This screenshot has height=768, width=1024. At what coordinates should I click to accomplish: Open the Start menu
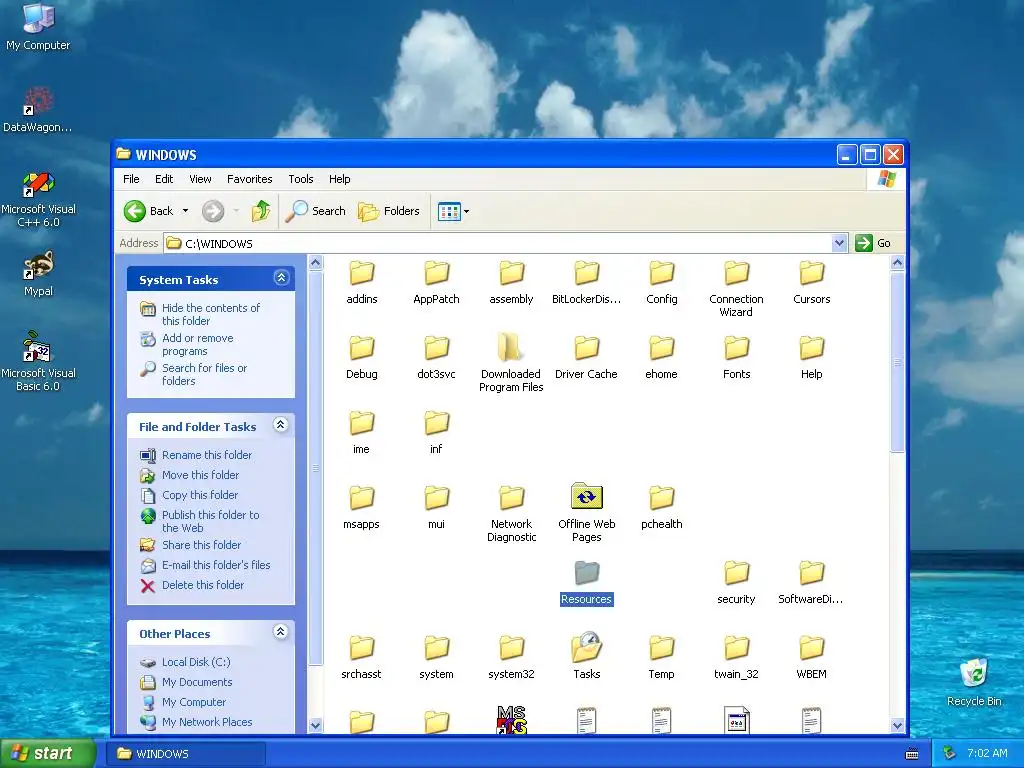pos(48,753)
